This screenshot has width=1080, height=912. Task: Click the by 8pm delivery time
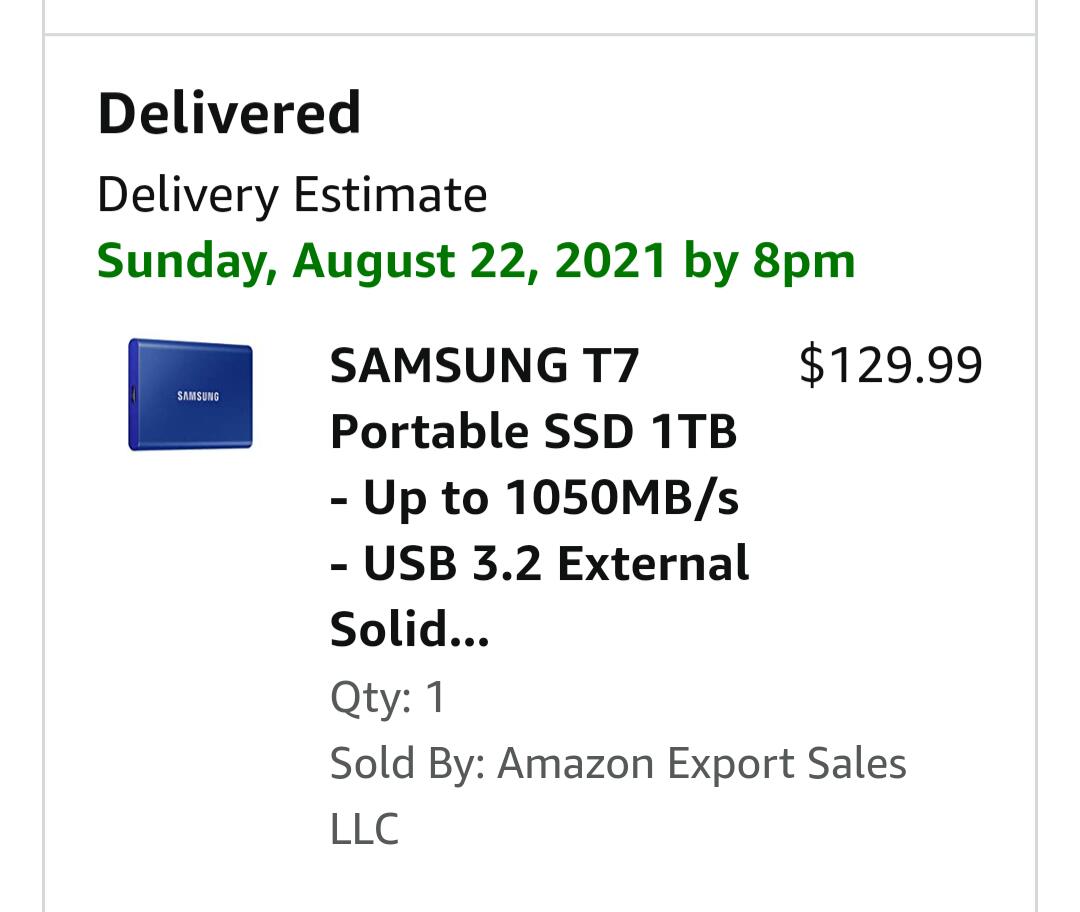(x=769, y=262)
